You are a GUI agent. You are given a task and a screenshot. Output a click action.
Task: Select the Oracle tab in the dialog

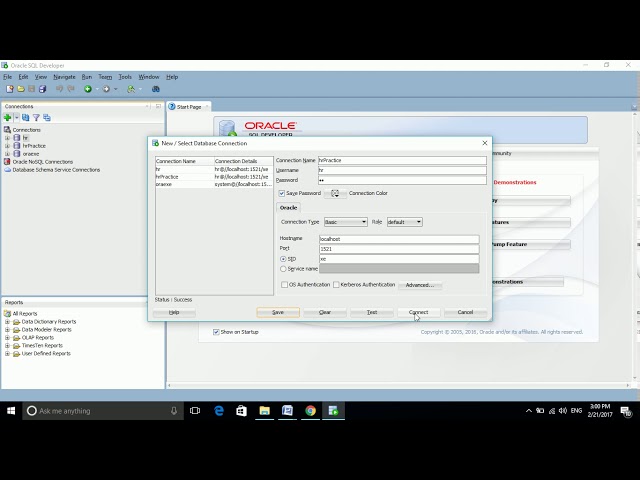click(288, 208)
